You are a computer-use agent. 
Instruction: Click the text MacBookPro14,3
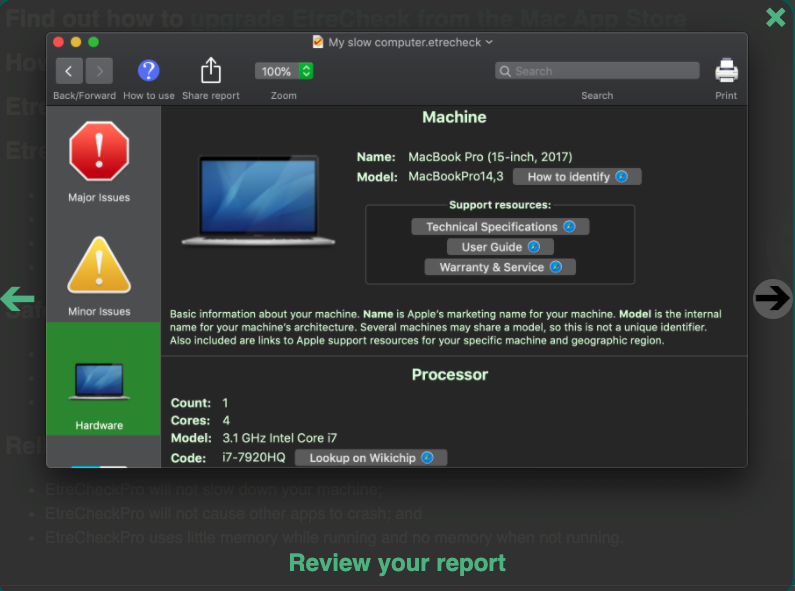coord(456,176)
